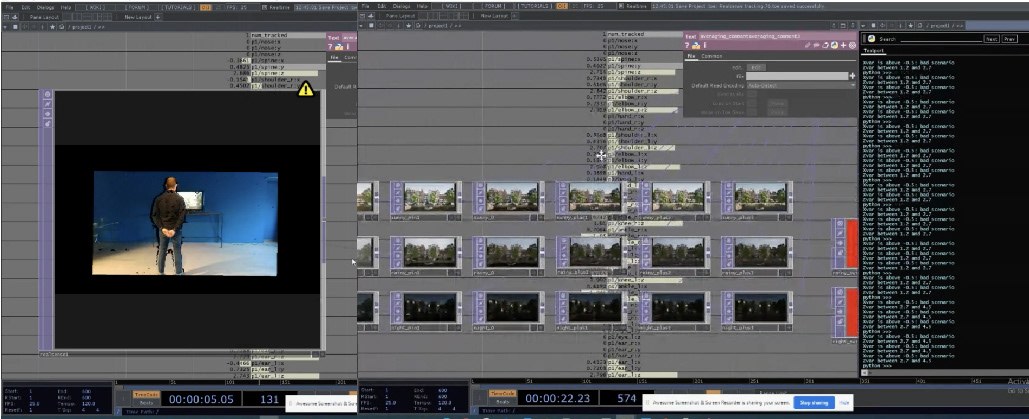Click Python icon in left window Text dialog

coord(339,47)
